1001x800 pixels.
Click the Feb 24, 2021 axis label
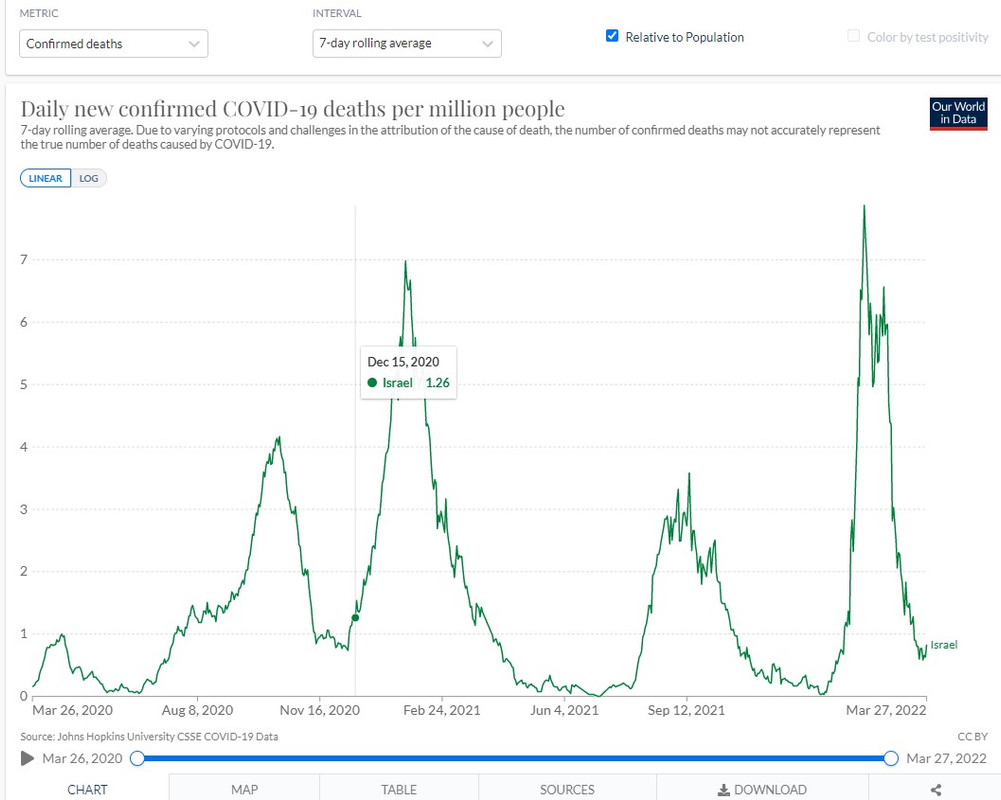click(442, 710)
